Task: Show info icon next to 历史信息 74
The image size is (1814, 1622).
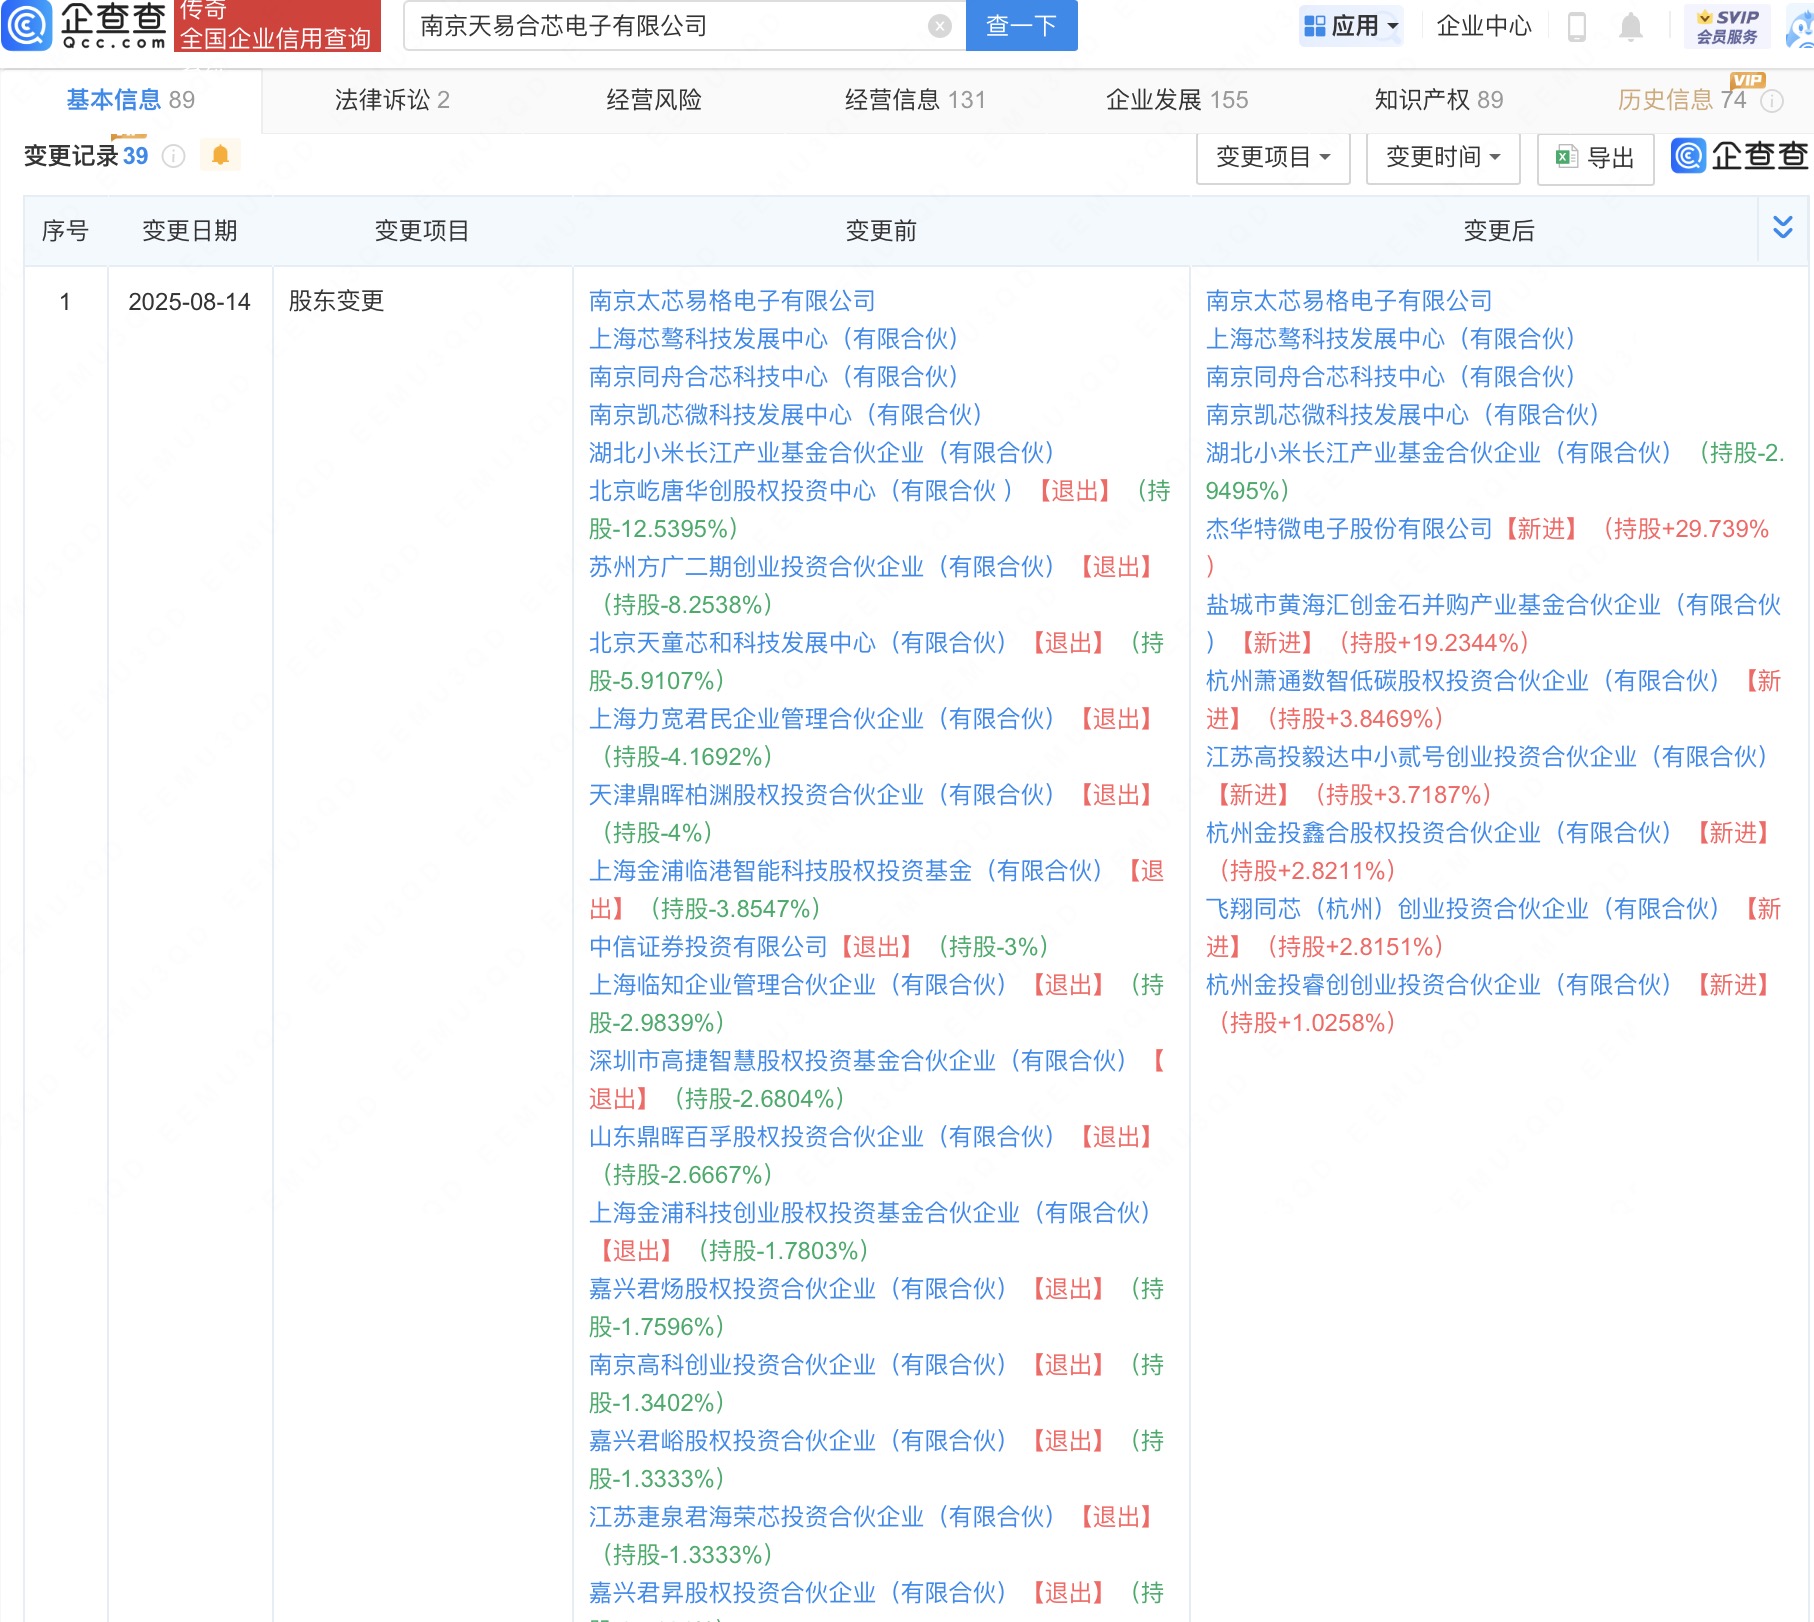Action: click(x=1772, y=100)
